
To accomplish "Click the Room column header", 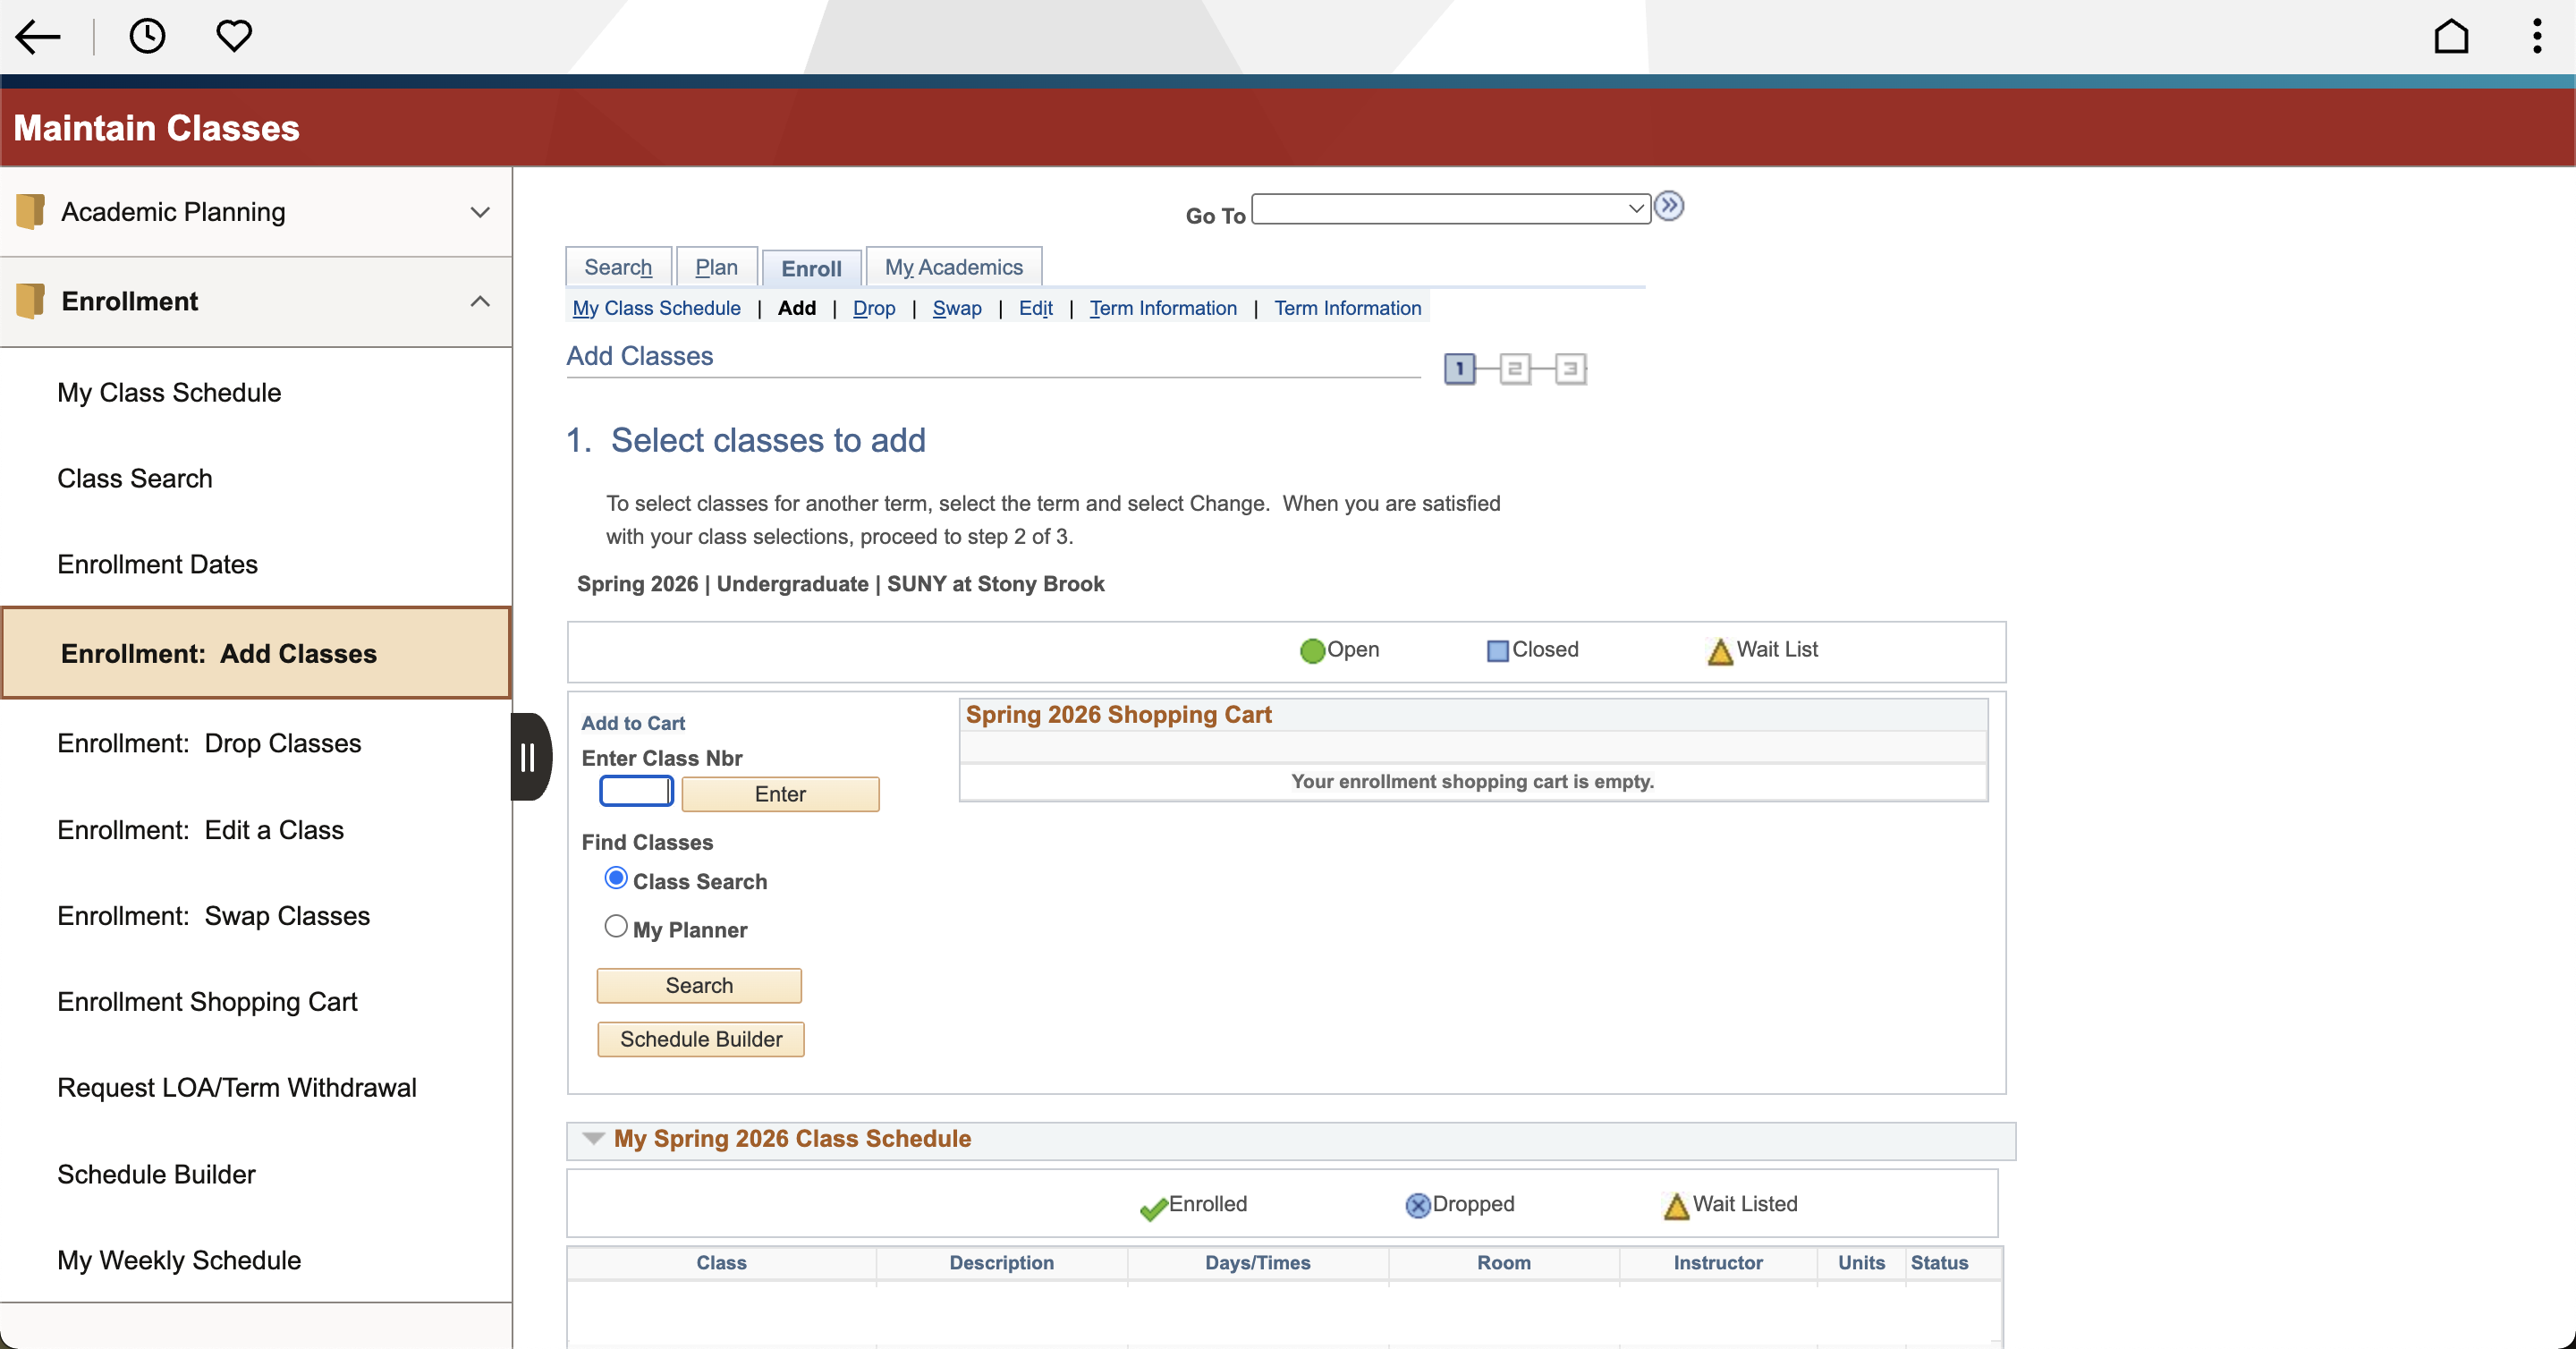I will 1503,1263.
